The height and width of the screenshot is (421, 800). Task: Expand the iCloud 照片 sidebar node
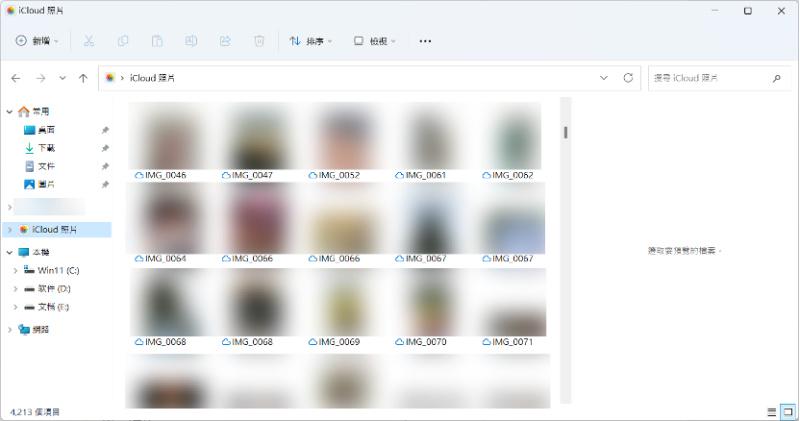pyautogui.click(x=9, y=230)
